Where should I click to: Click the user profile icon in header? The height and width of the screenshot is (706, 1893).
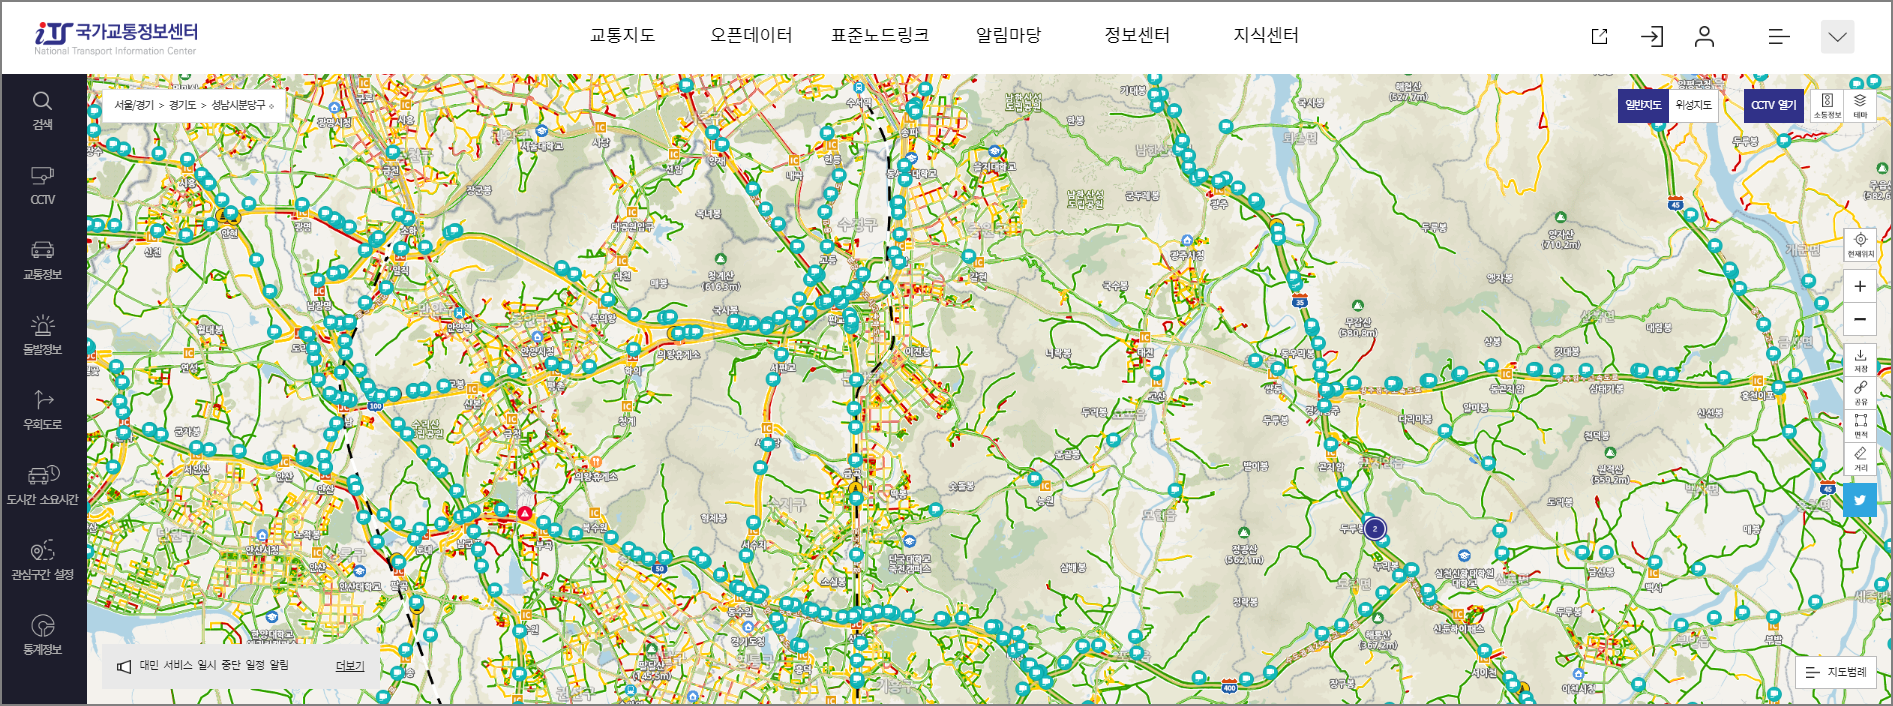point(1705,37)
